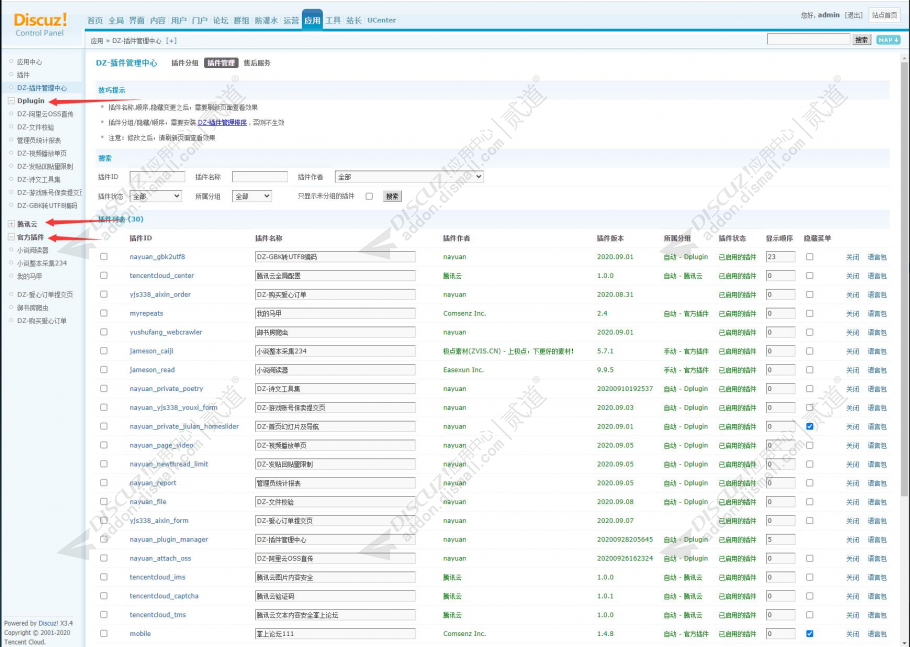Select the nayuan_gbk2utf8 row checkbox
This screenshot has height=647, width=910.
click(104, 256)
